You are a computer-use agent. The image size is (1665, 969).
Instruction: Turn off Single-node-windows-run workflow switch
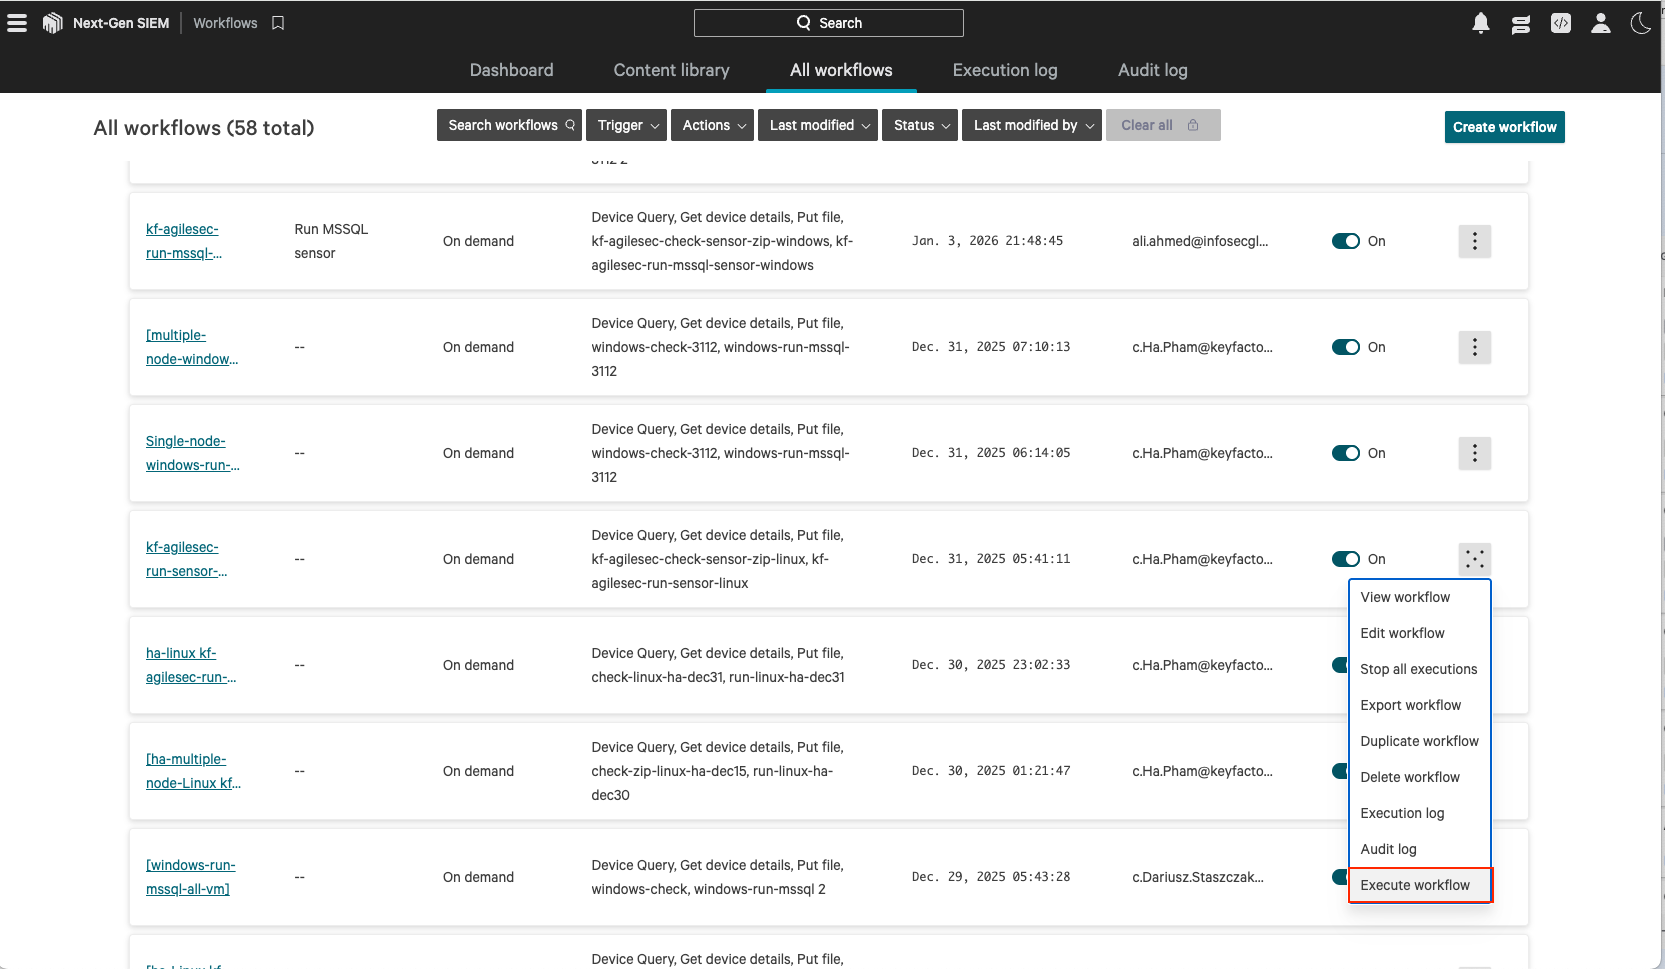point(1345,453)
